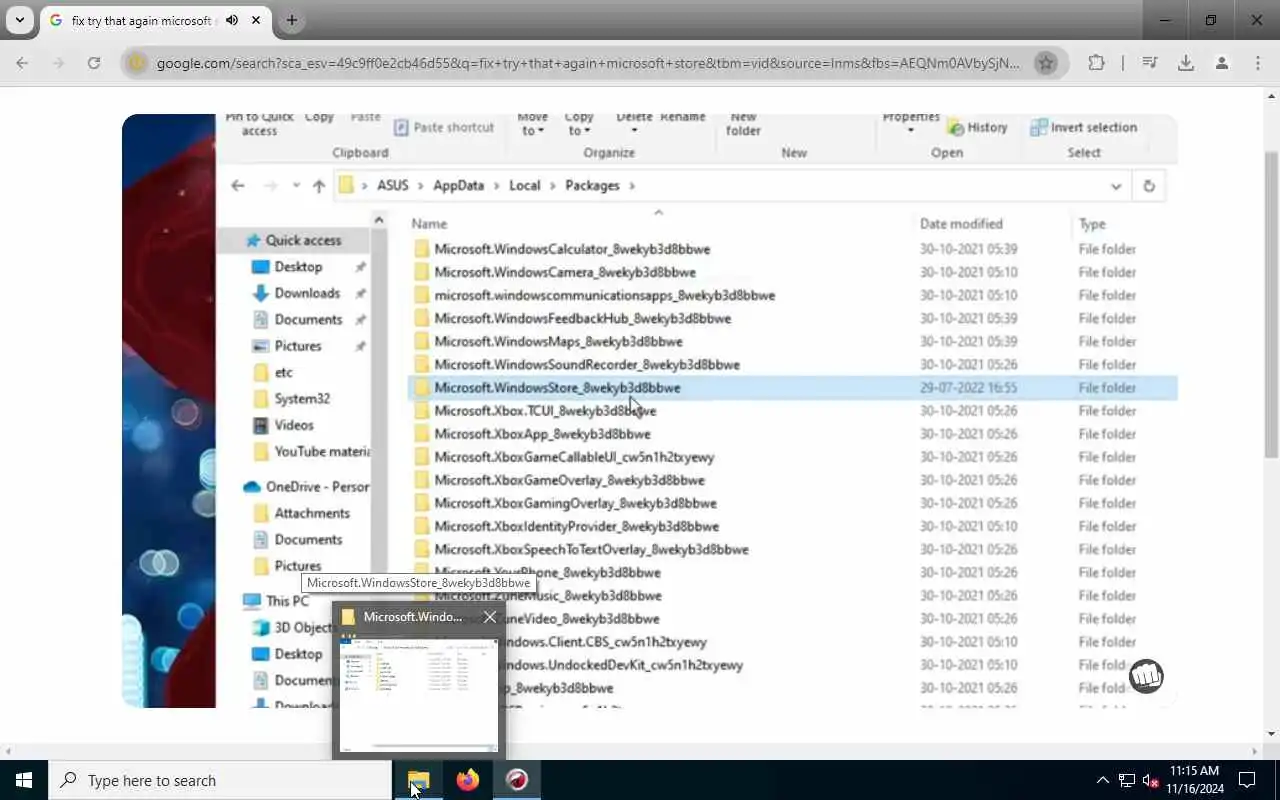Select the Microsoft.WindowsMaps_8wekyb3d8bbwe folder
The height and width of the screenshot is (800, 1280).
point(558,341)
